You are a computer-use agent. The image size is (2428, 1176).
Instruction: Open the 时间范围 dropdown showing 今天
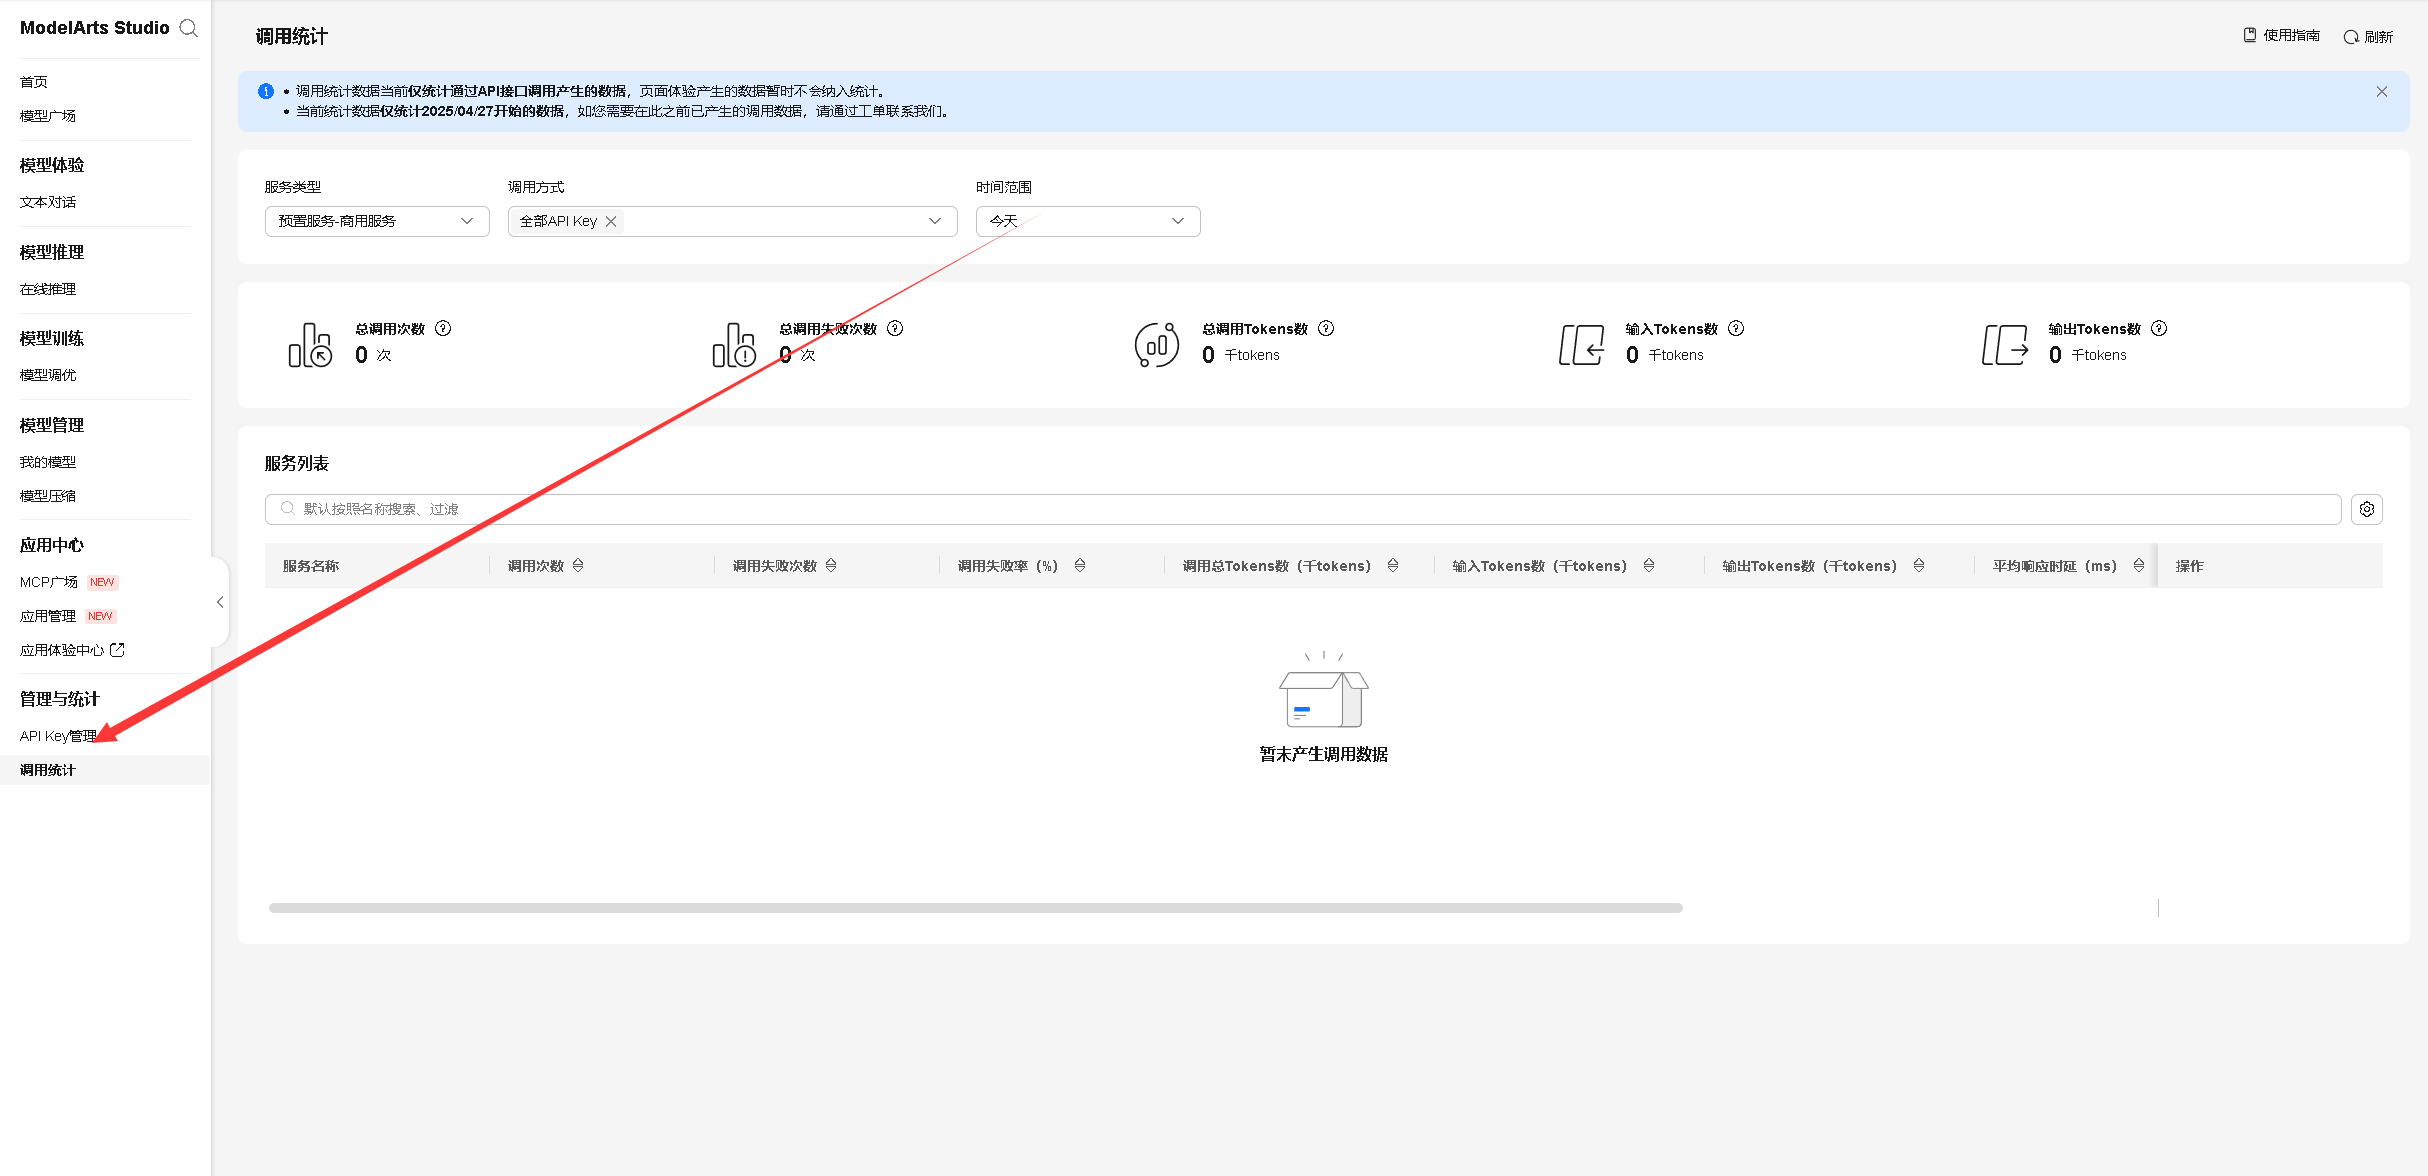click(1087, 221)
